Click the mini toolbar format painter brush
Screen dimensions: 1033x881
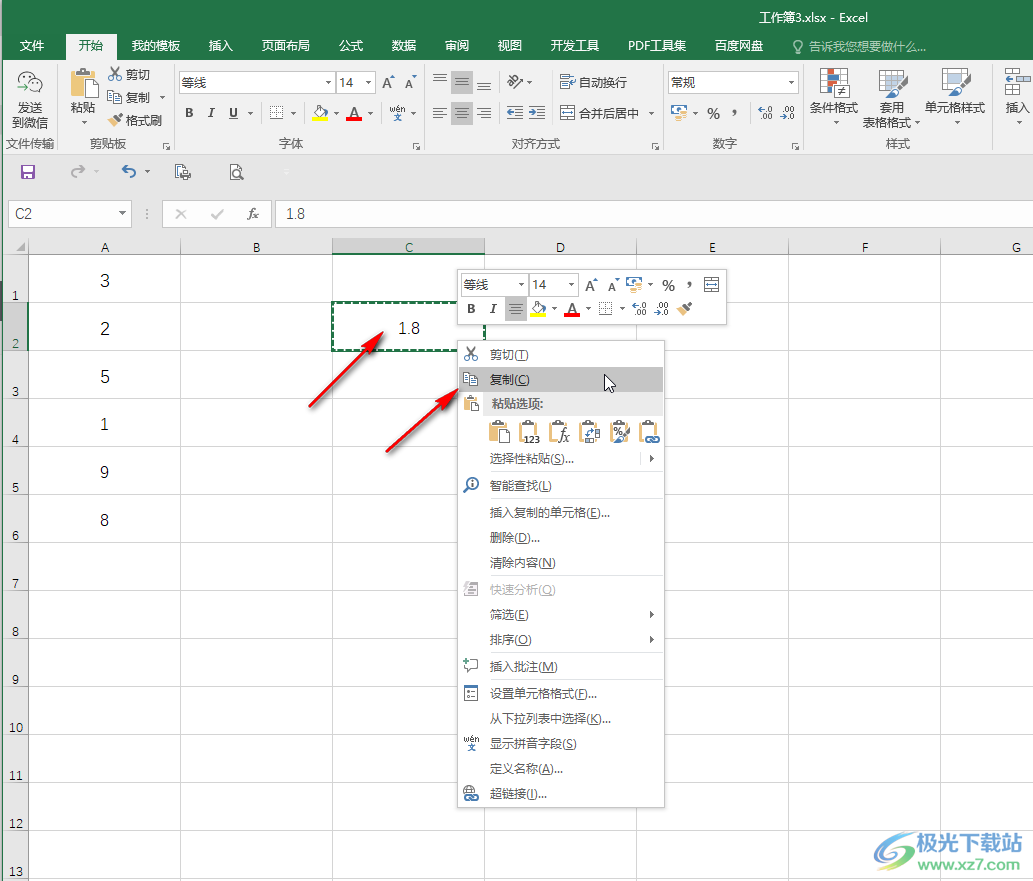coord(684,308)
